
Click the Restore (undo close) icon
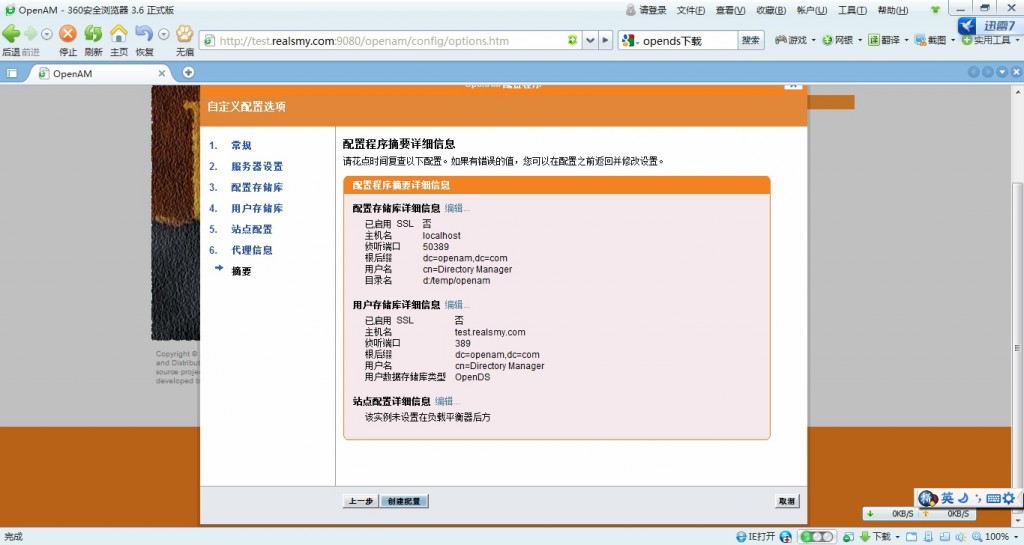pos(144,33)
